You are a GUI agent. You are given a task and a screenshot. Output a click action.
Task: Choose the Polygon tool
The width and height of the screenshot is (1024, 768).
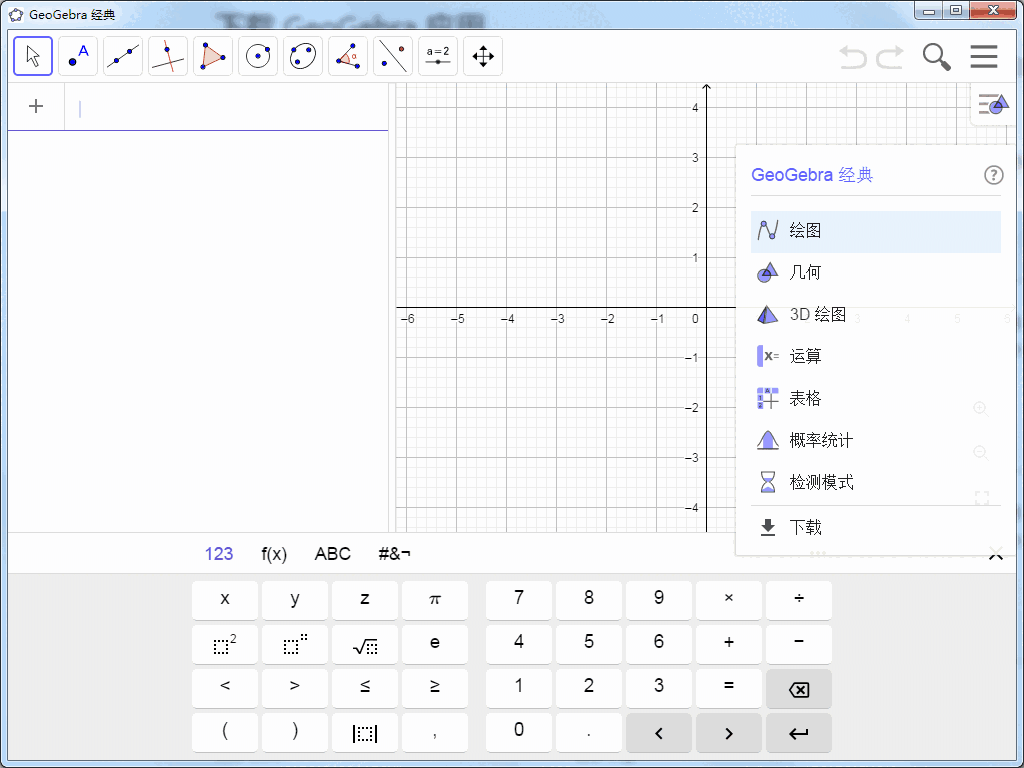[x=212, y=56]
